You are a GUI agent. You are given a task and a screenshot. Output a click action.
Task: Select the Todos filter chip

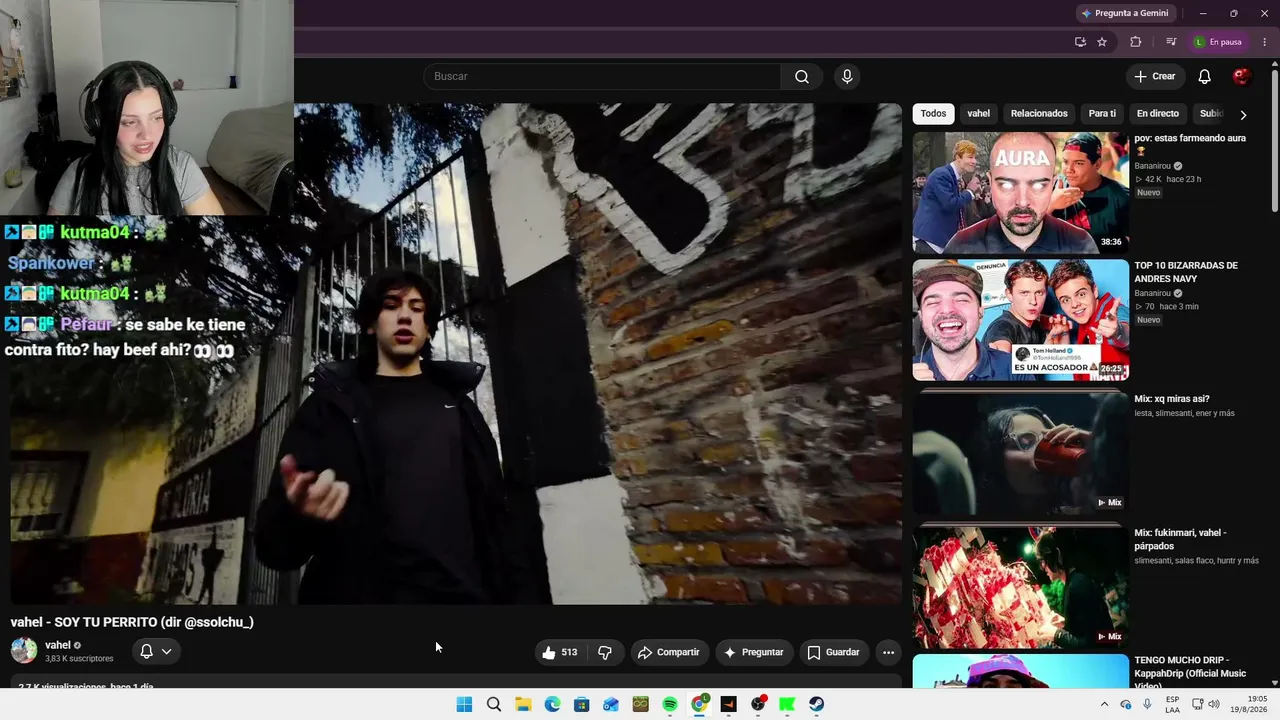pos(933,114)
